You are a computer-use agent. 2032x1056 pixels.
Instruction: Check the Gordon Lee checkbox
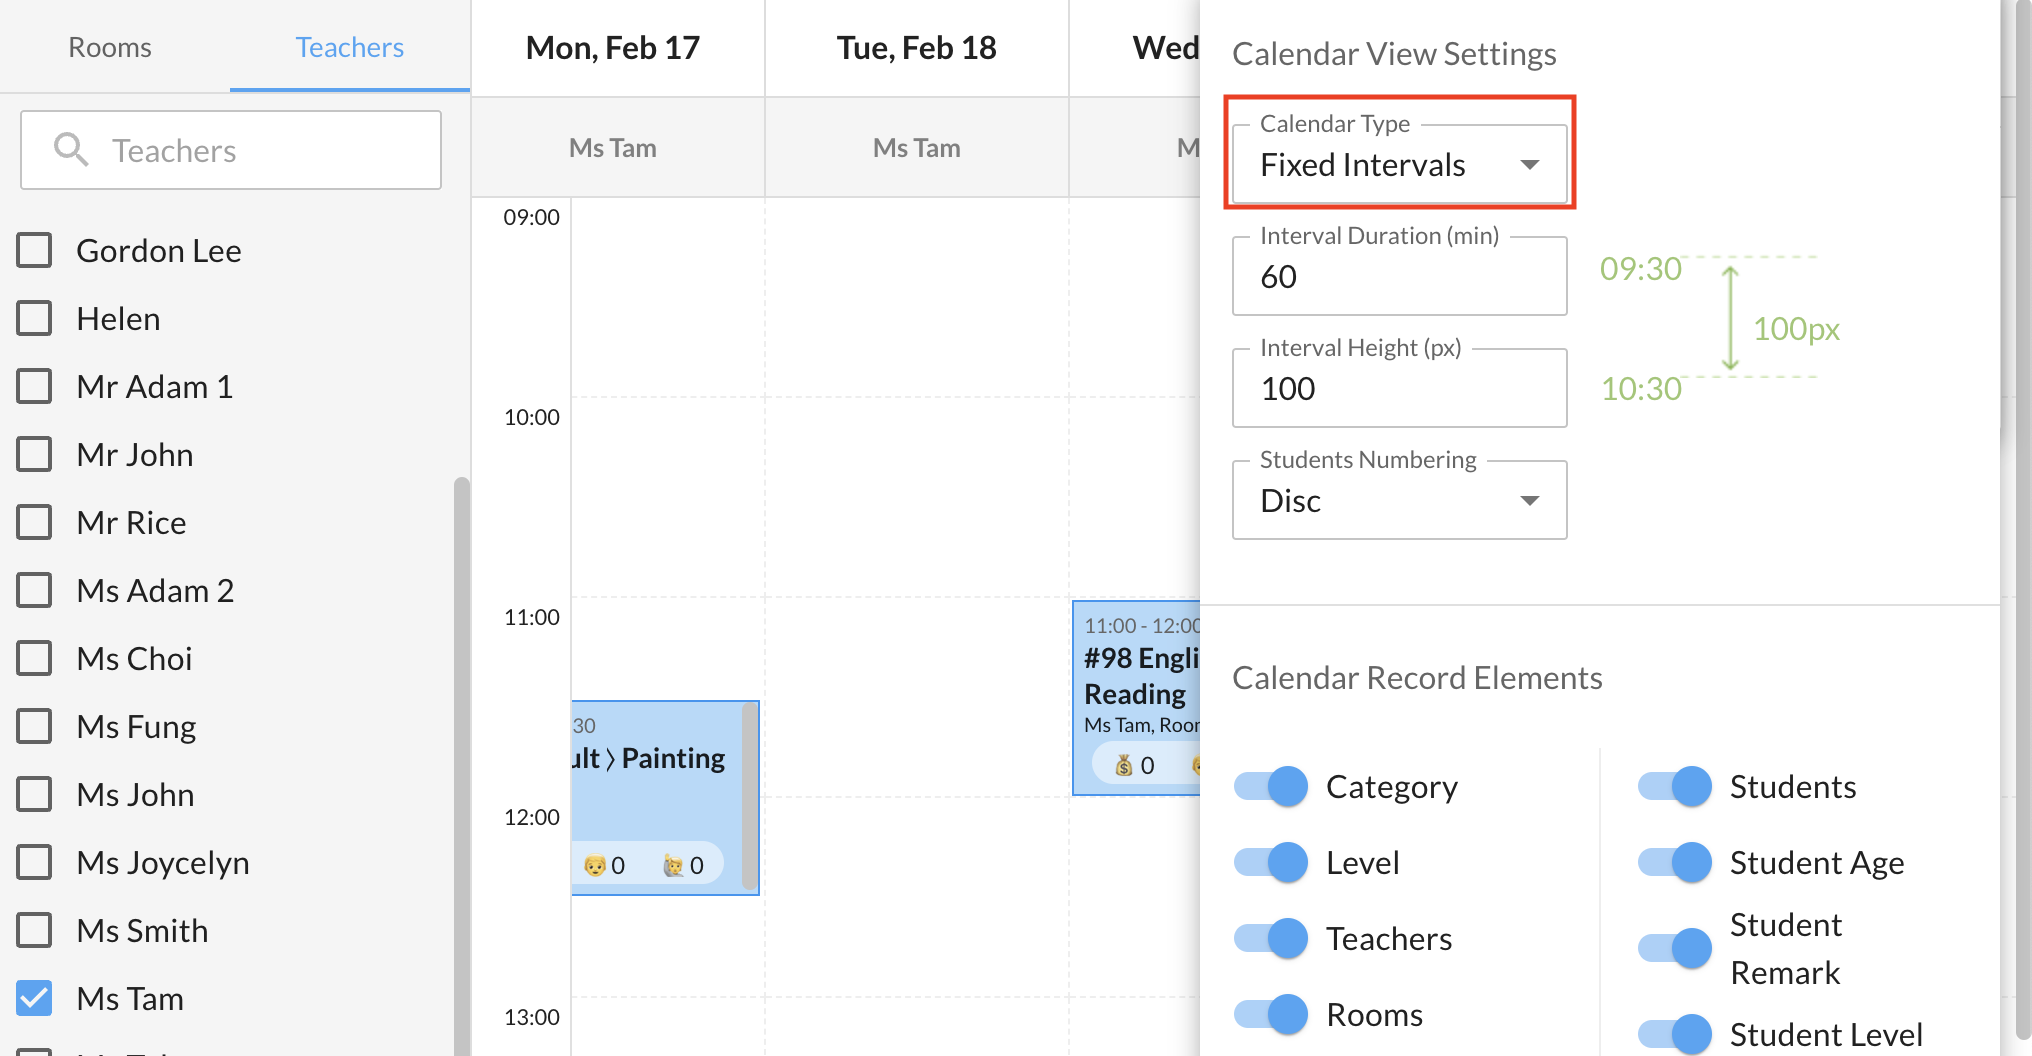tap(34, 250)
